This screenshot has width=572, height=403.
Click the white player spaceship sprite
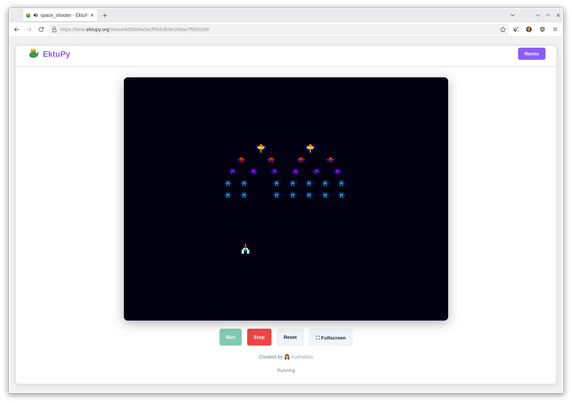246,249
